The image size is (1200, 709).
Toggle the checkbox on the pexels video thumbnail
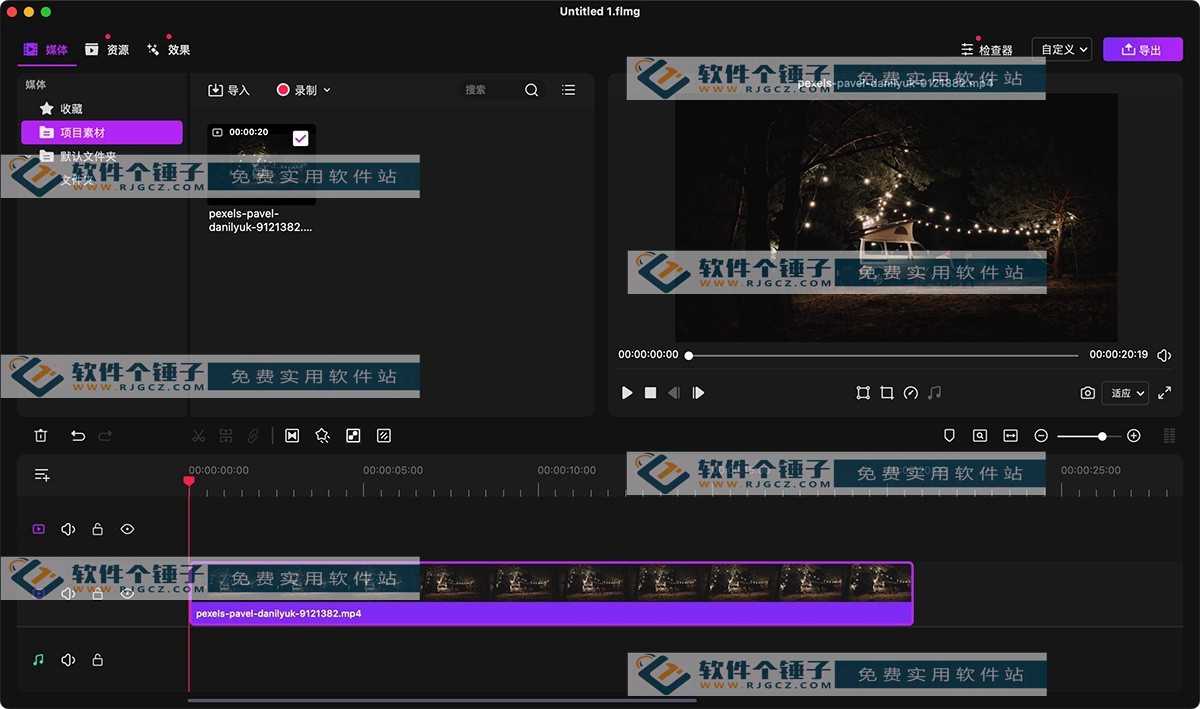pos(301,138)
